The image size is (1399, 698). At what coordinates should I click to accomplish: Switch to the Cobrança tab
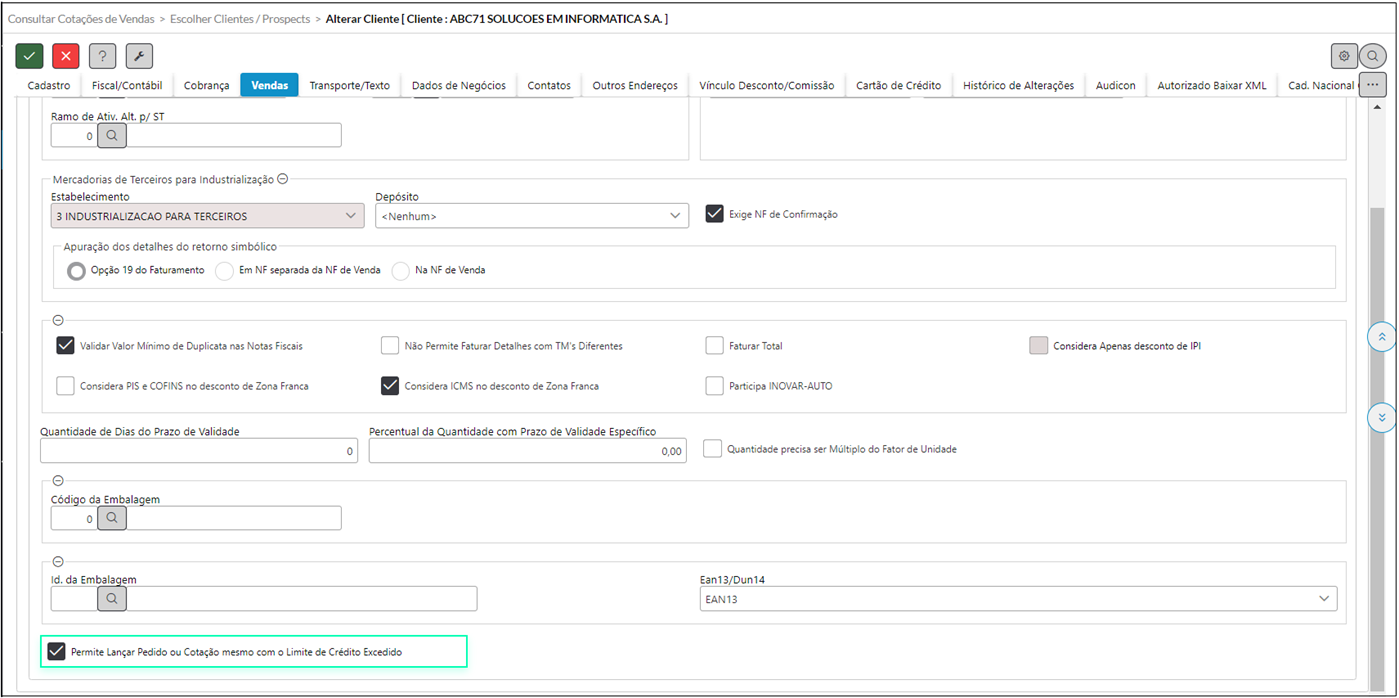tap(206, 86)
